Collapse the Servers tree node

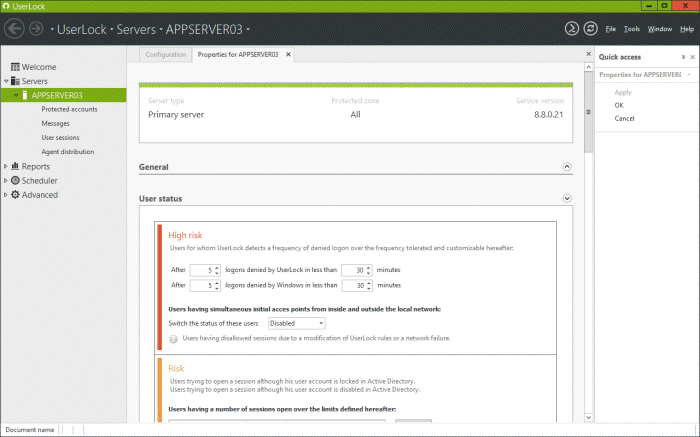[x=6, y=81]
